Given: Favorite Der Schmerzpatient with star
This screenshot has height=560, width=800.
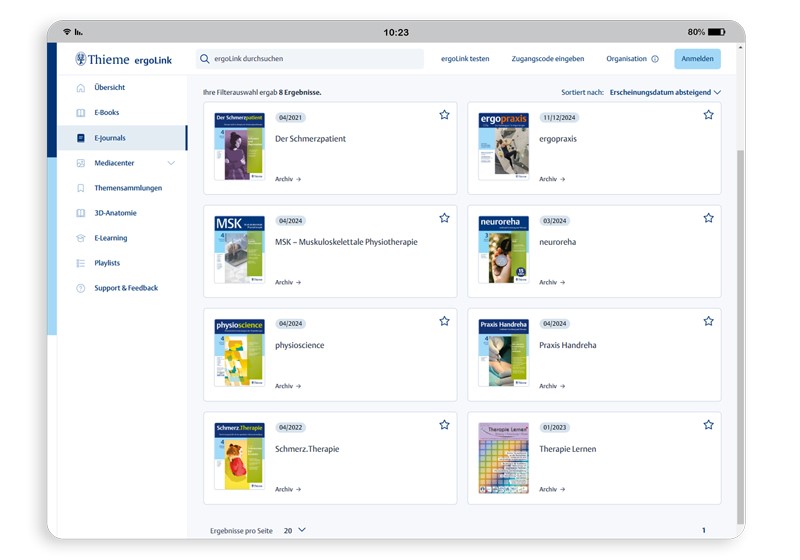Looking at the screenshot, I should 444,115.
